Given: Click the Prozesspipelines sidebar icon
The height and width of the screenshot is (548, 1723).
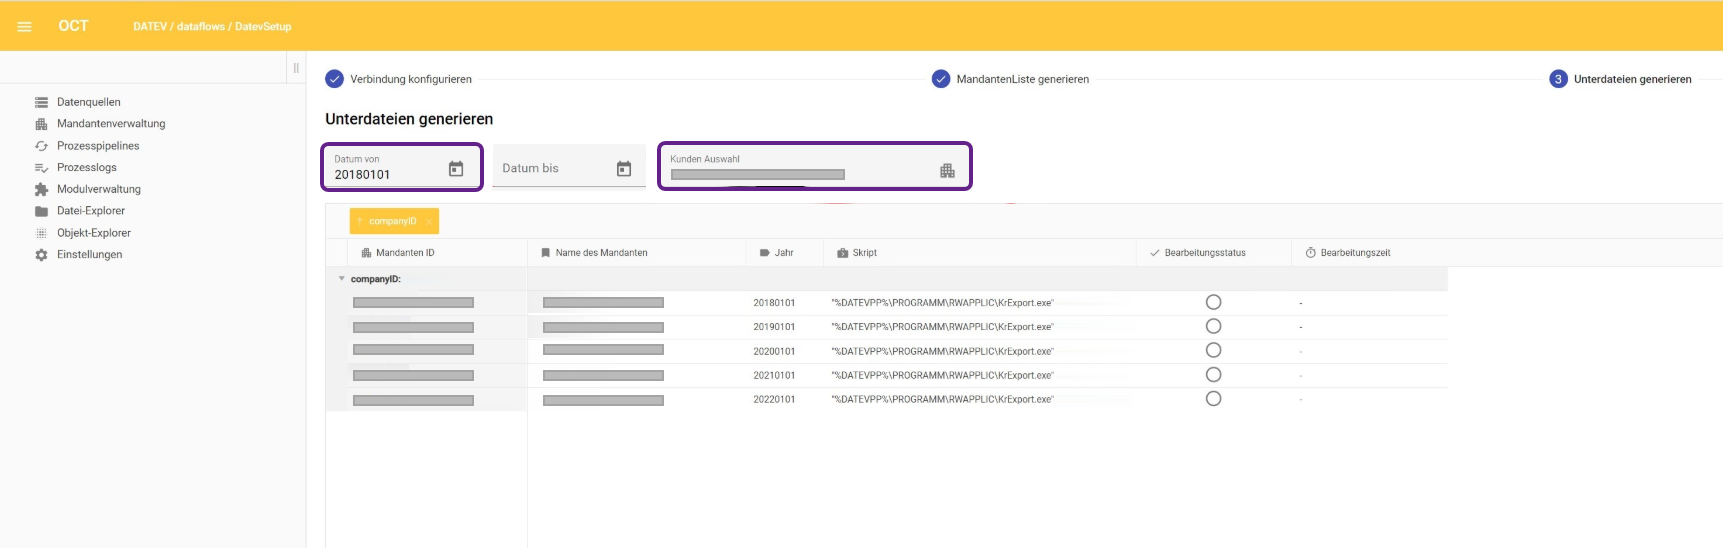Looking at the screenshot, I should (41, 146).
